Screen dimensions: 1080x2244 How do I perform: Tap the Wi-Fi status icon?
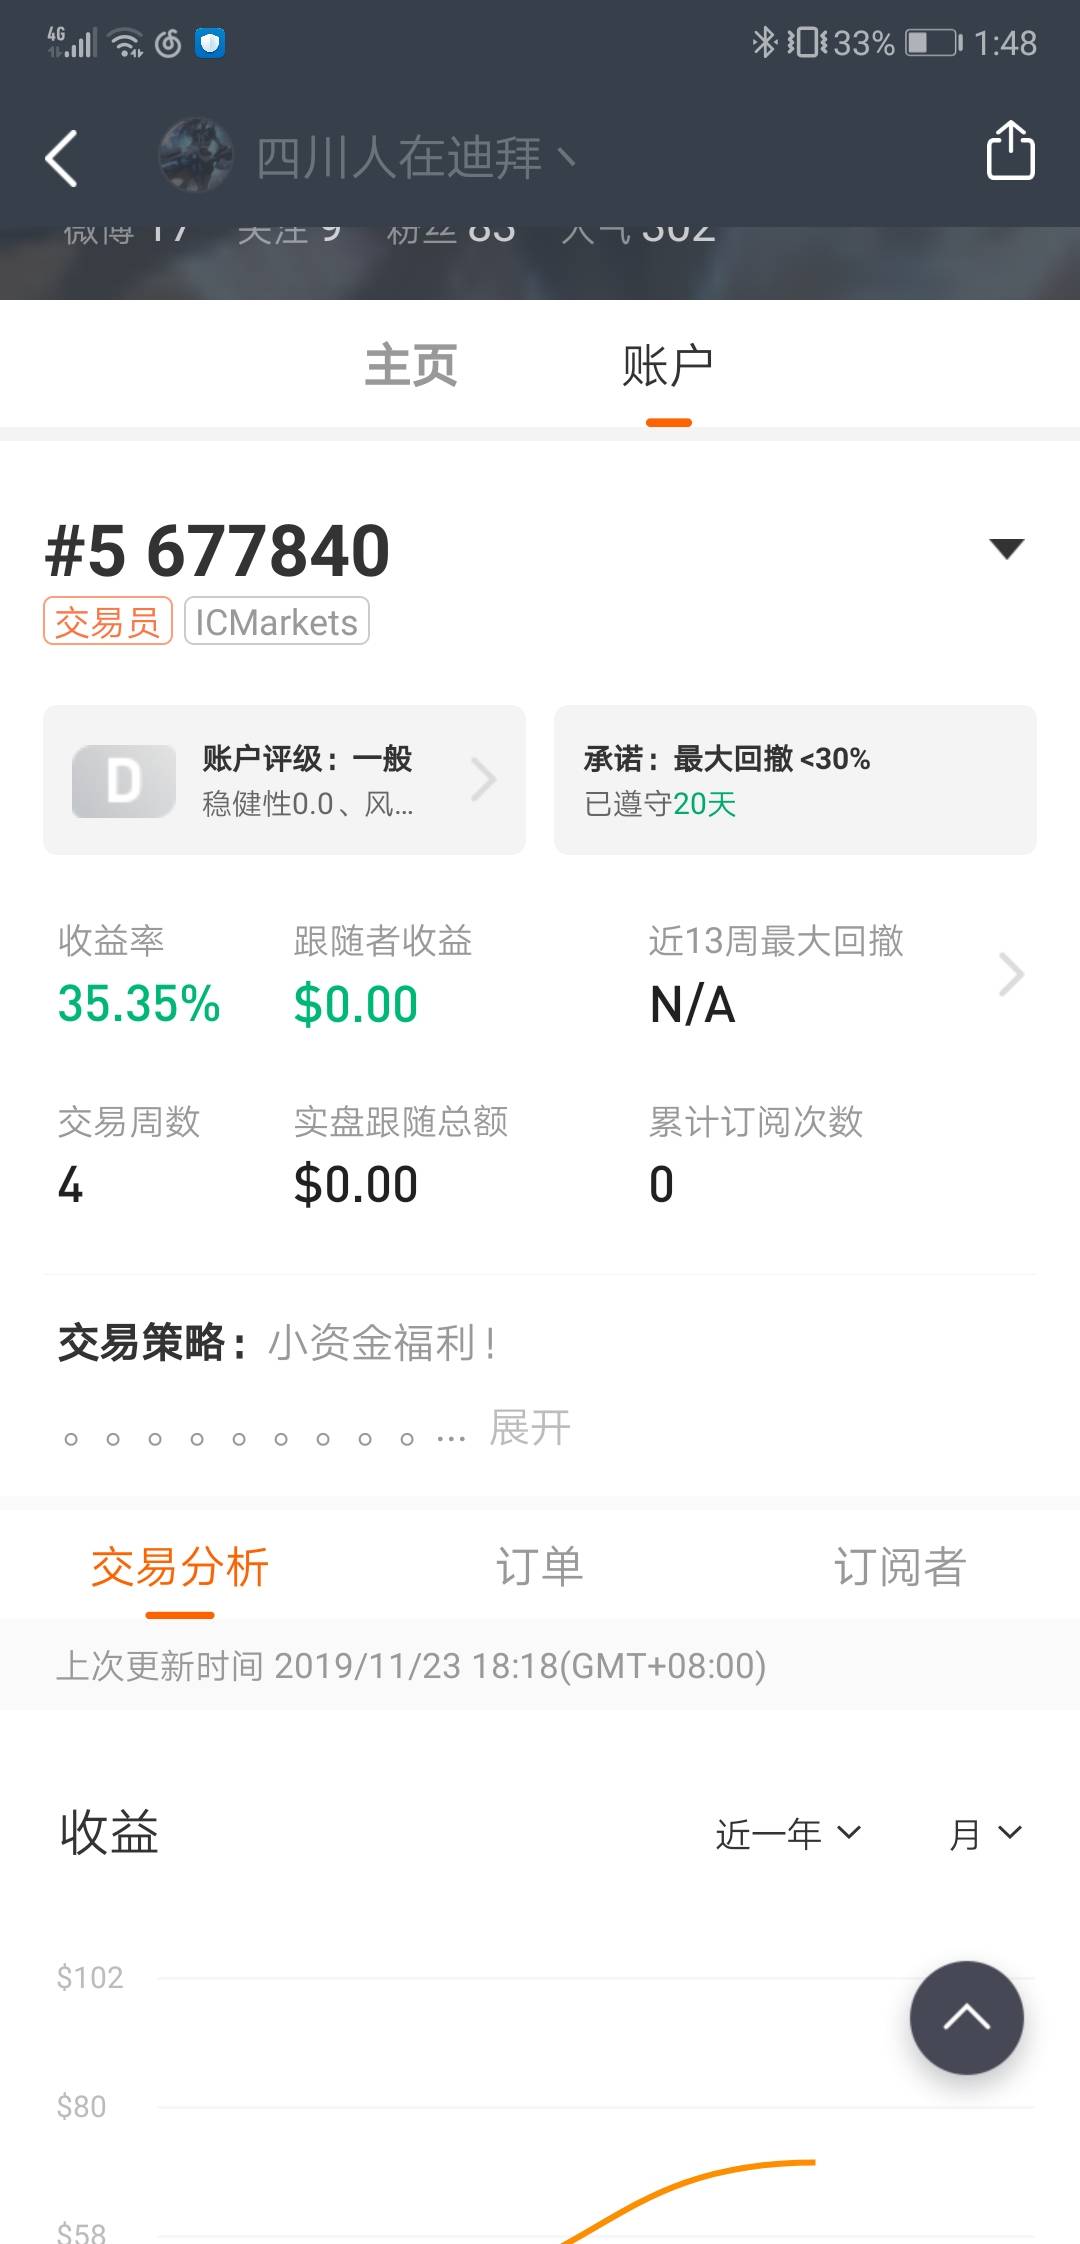pyautogui.click(x=127, y=43)
